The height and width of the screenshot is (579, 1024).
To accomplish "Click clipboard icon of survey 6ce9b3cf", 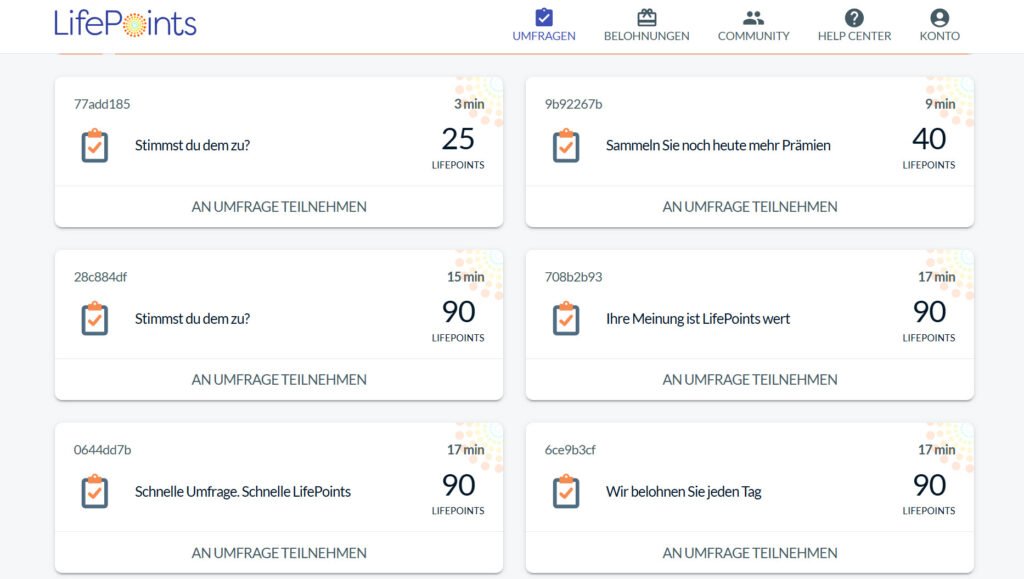I will (566, 492).
